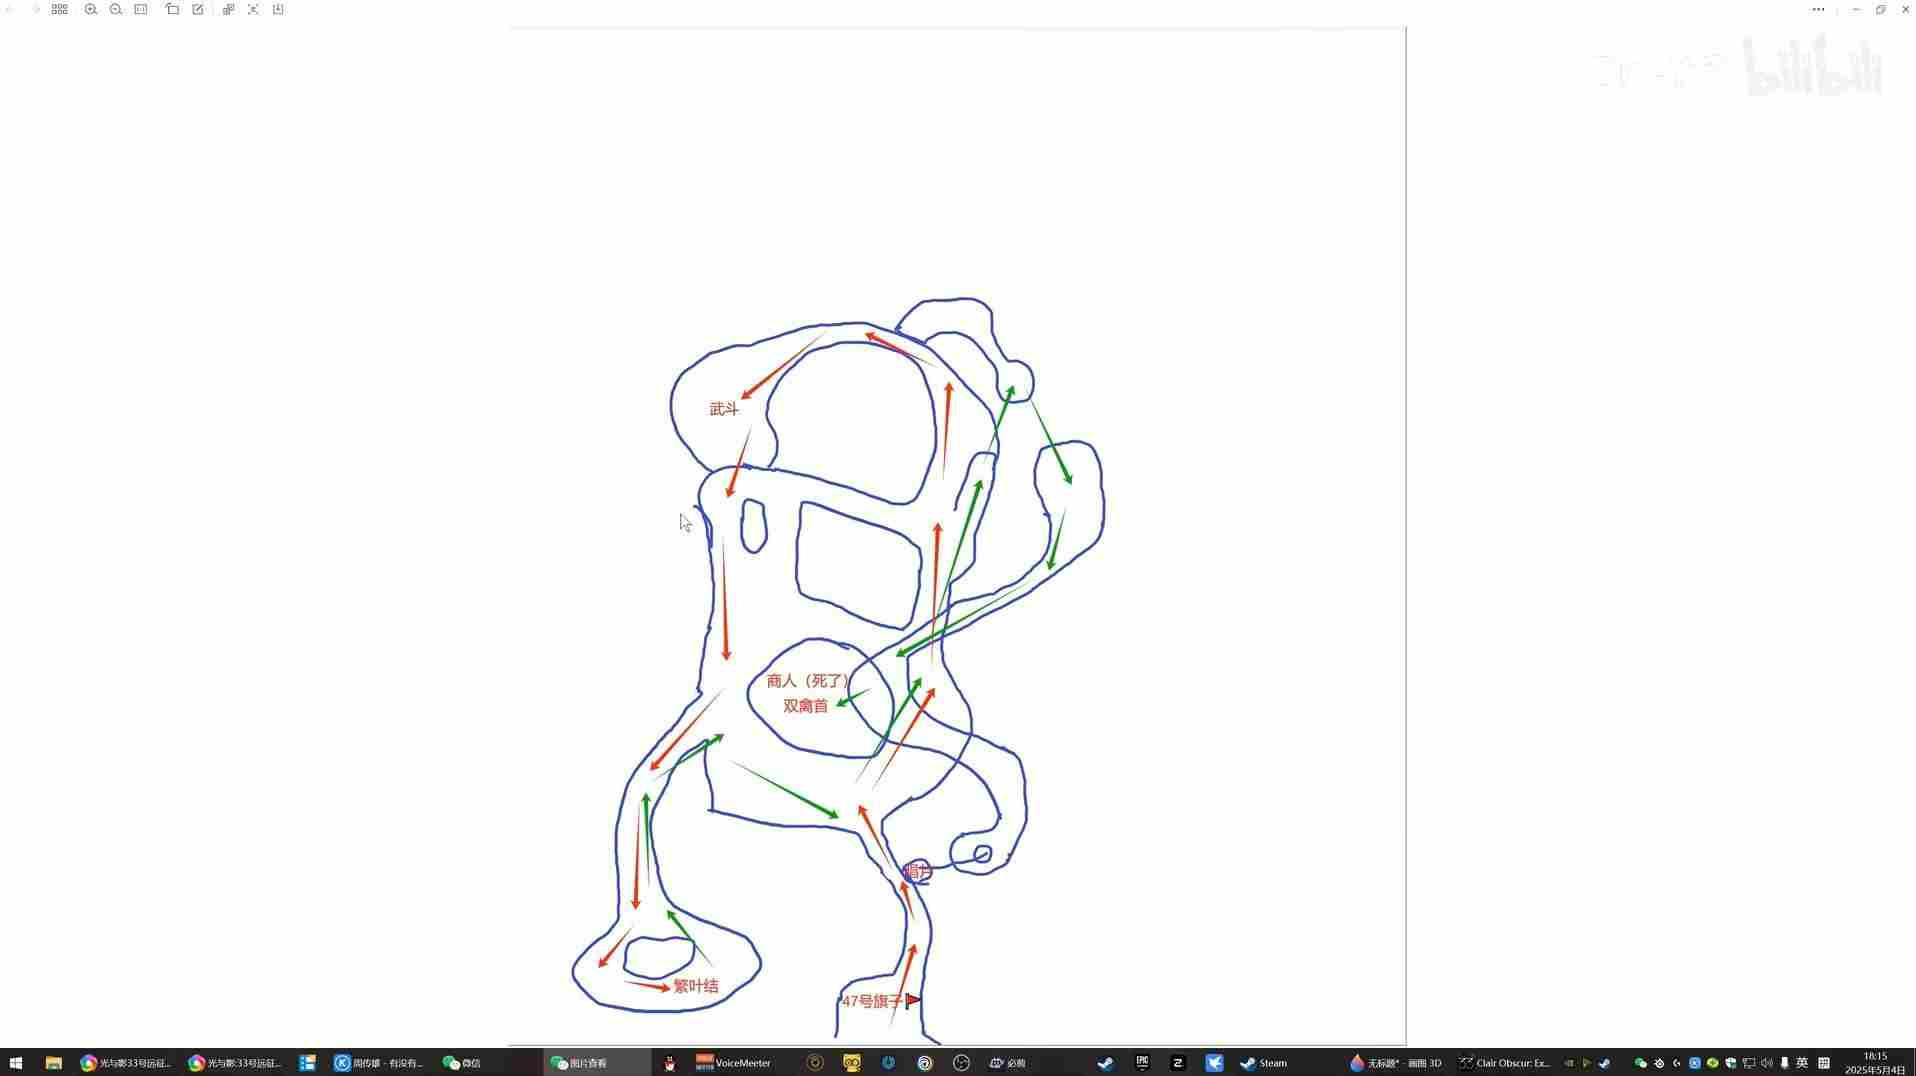This screenshot has width=1916, height=1076.
Task: Open the Steam taskbar window
Action: (x=1264, y=1063)
